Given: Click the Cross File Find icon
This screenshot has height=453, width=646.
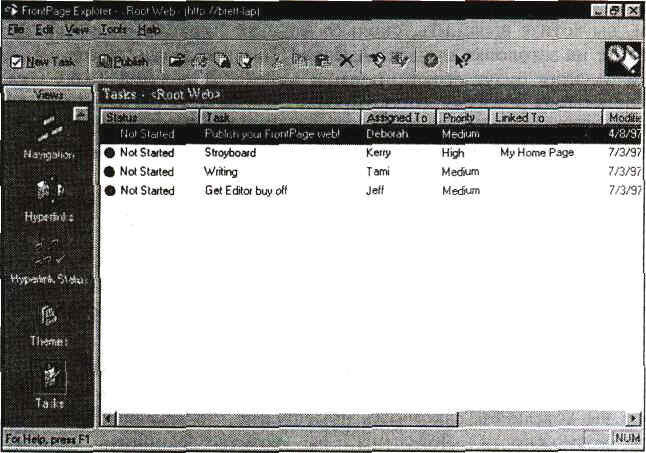Looking at the screenshot, I should [222, 61].
